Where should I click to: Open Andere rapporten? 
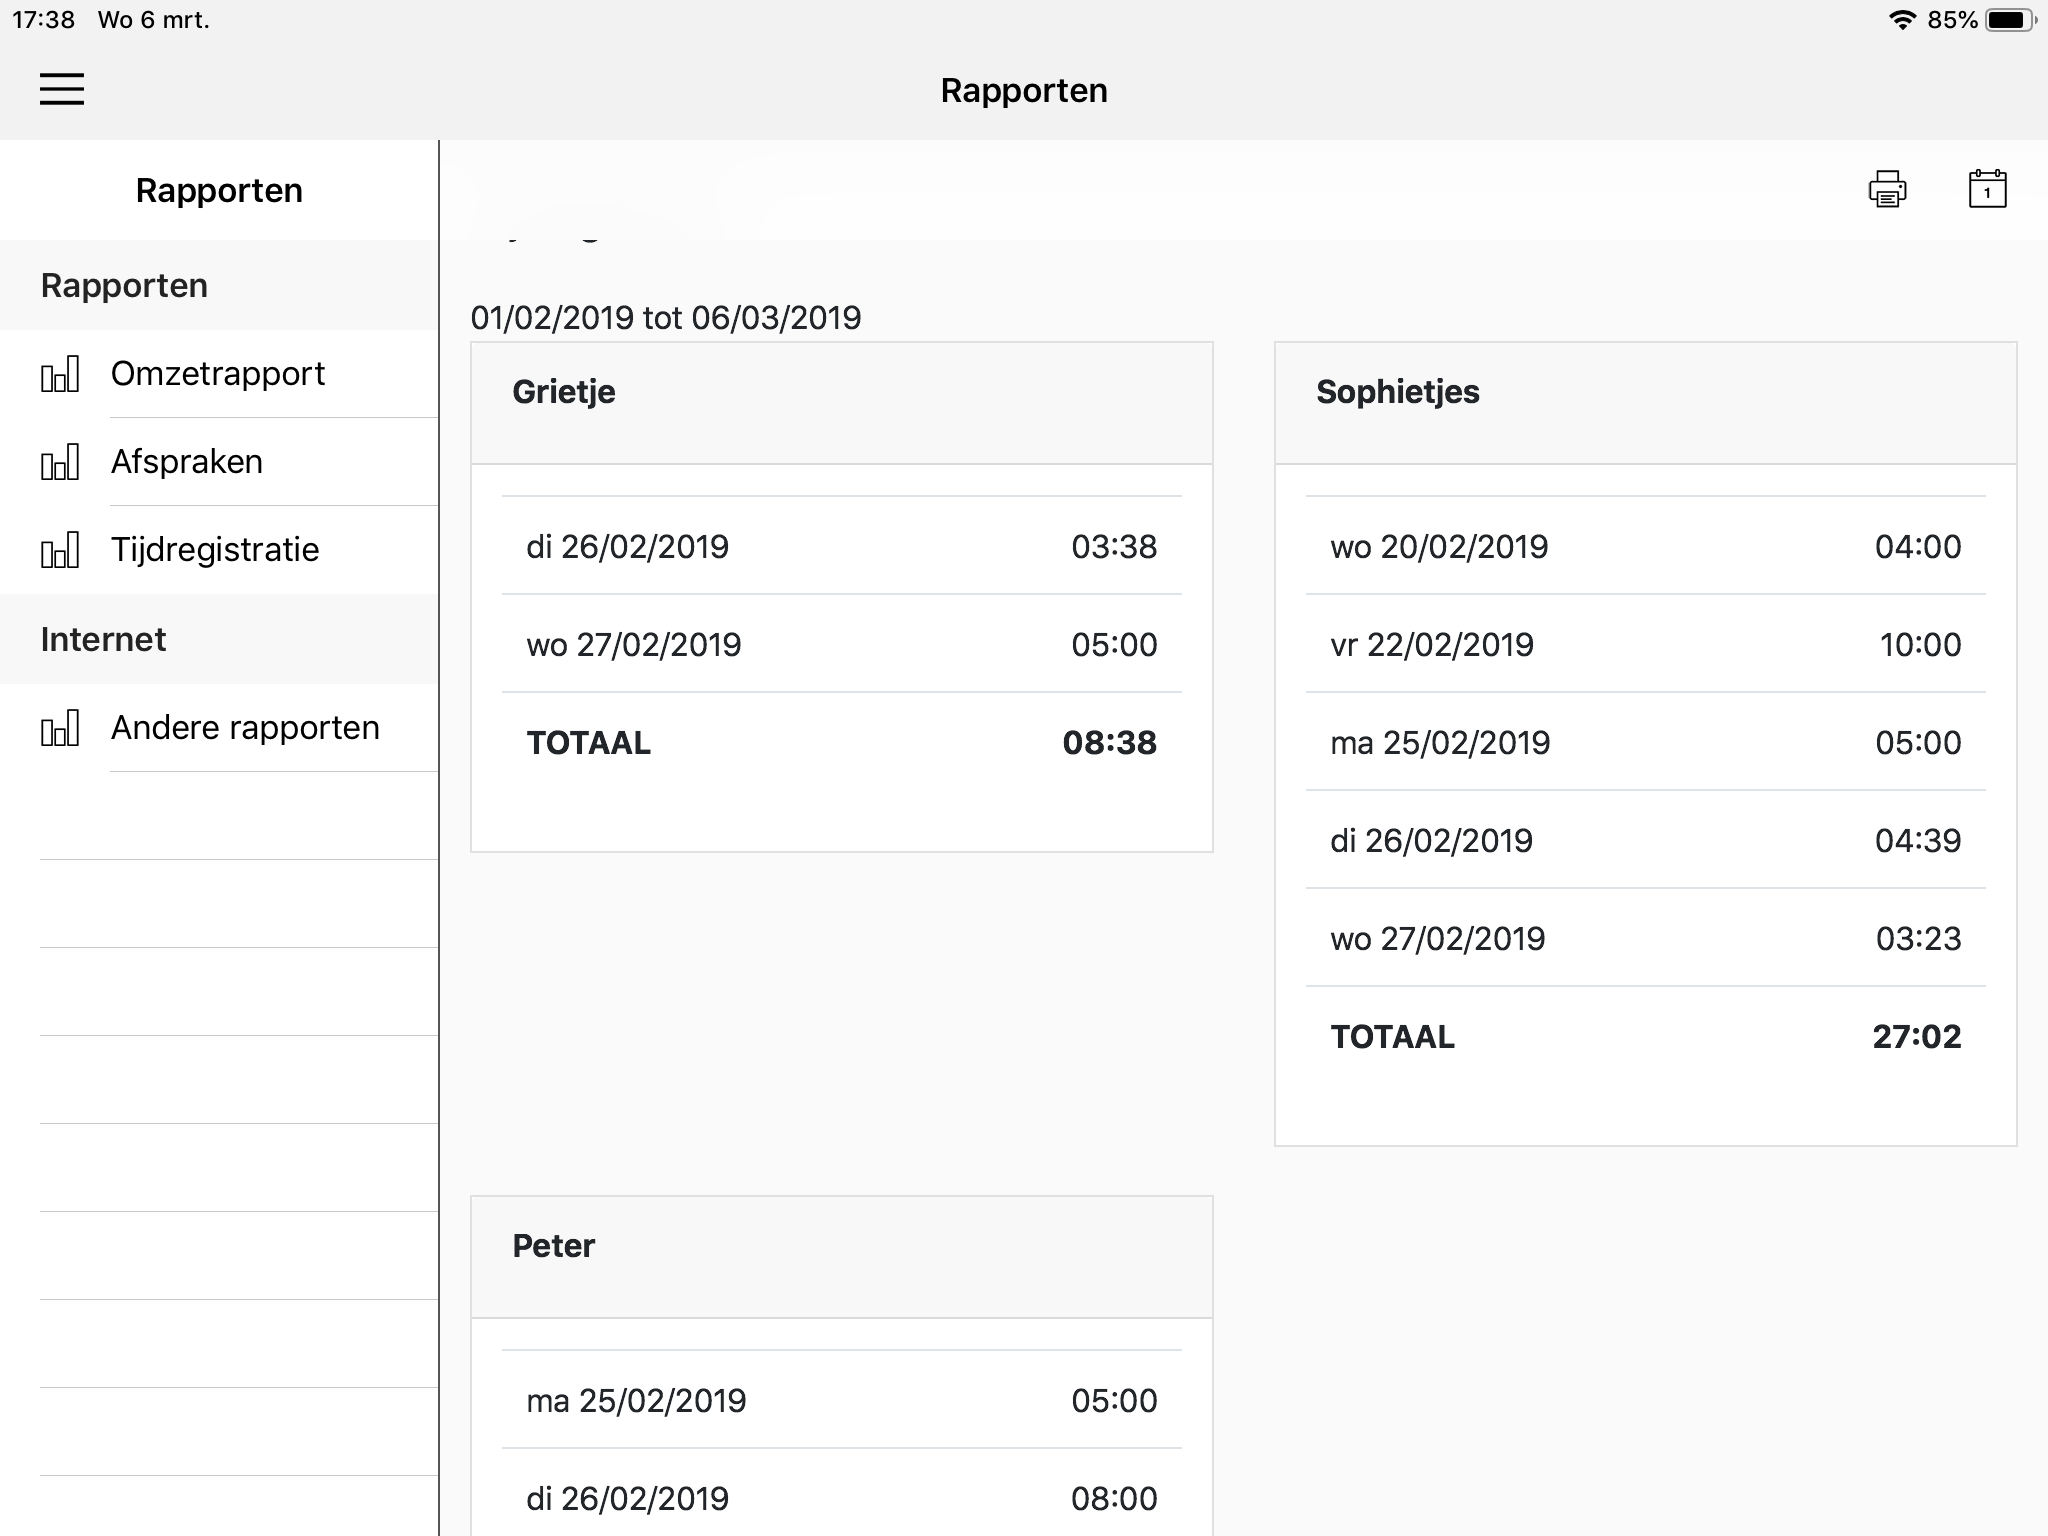[x=245, y=728]
